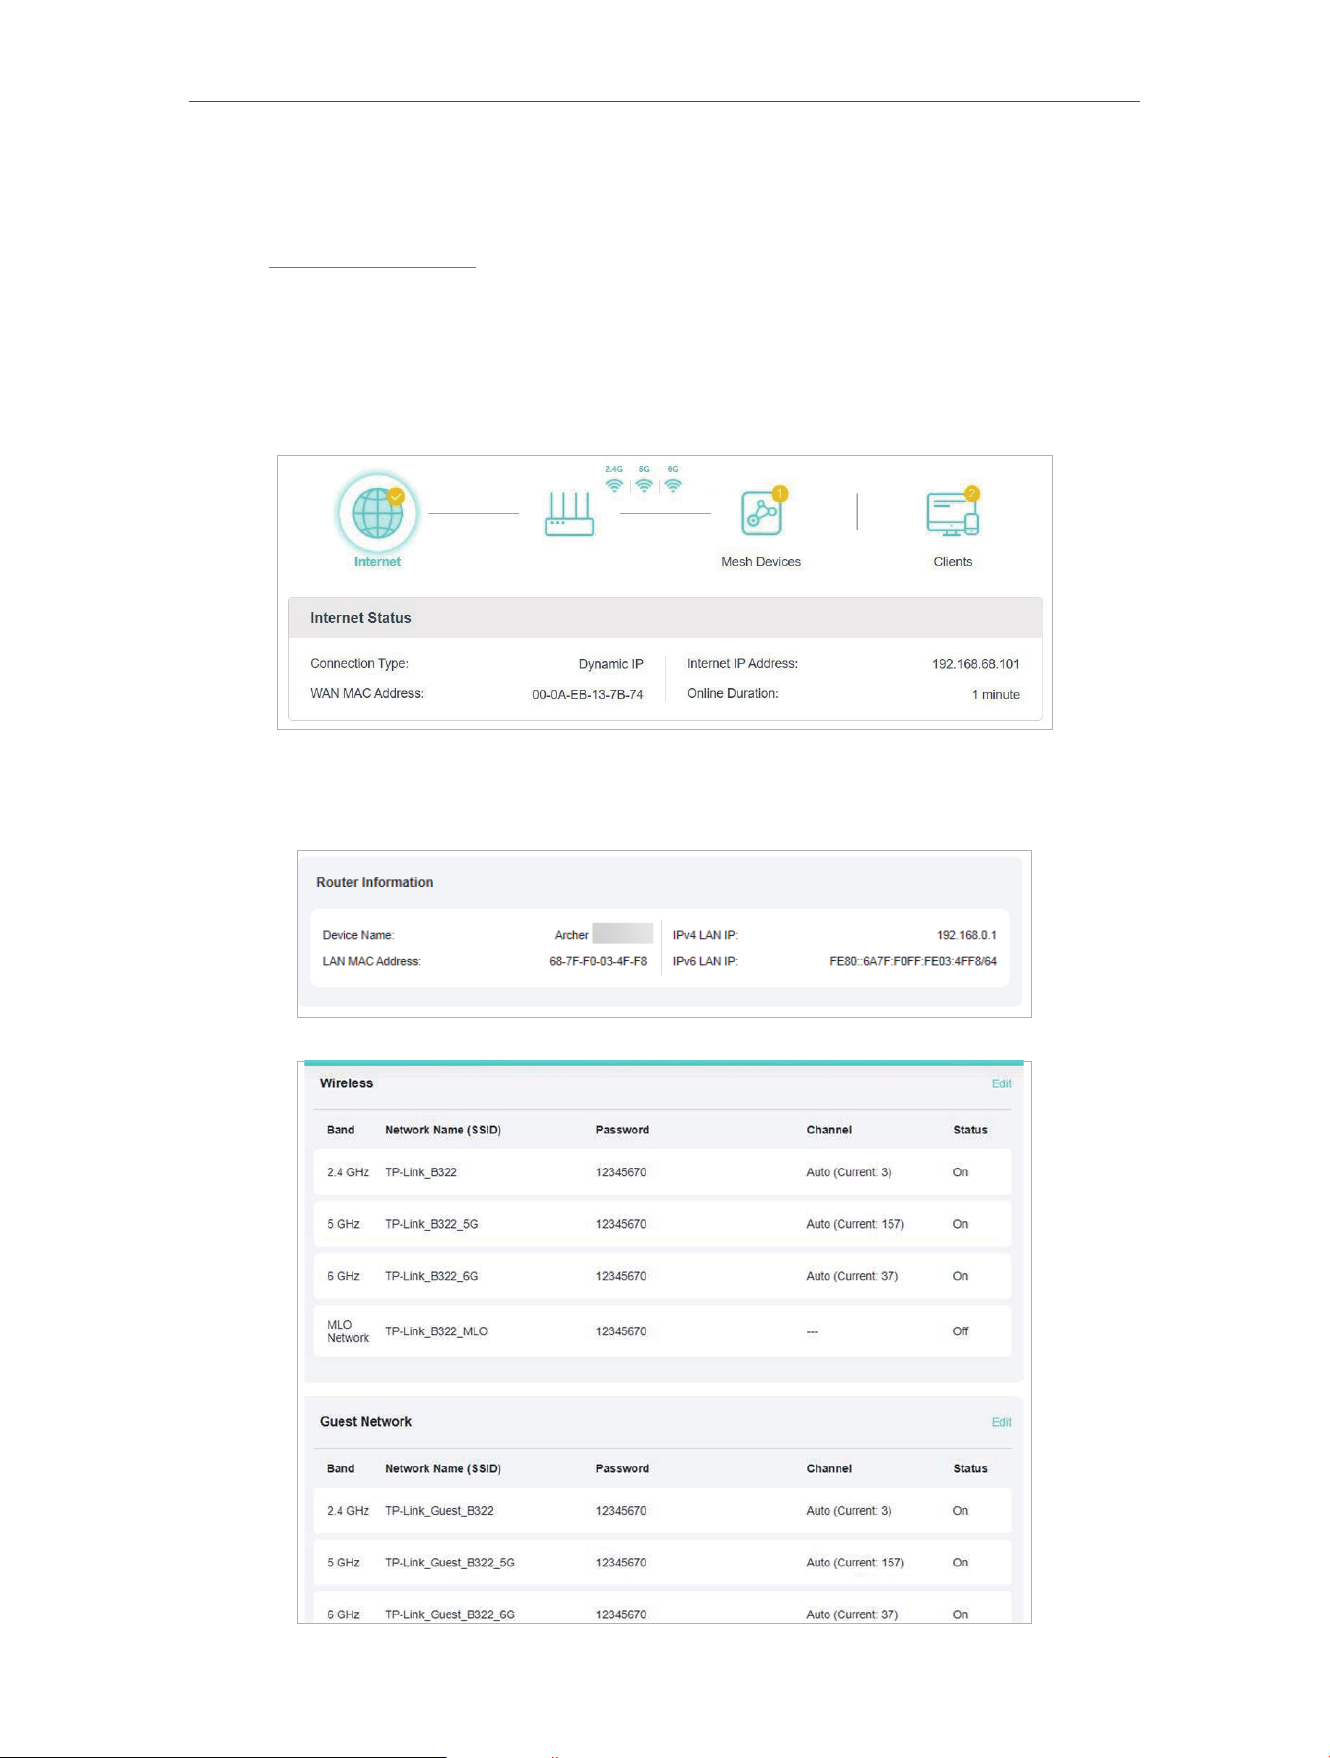Click the Wireless section heading
1330x1758 pixels.
coord(346,1083)
